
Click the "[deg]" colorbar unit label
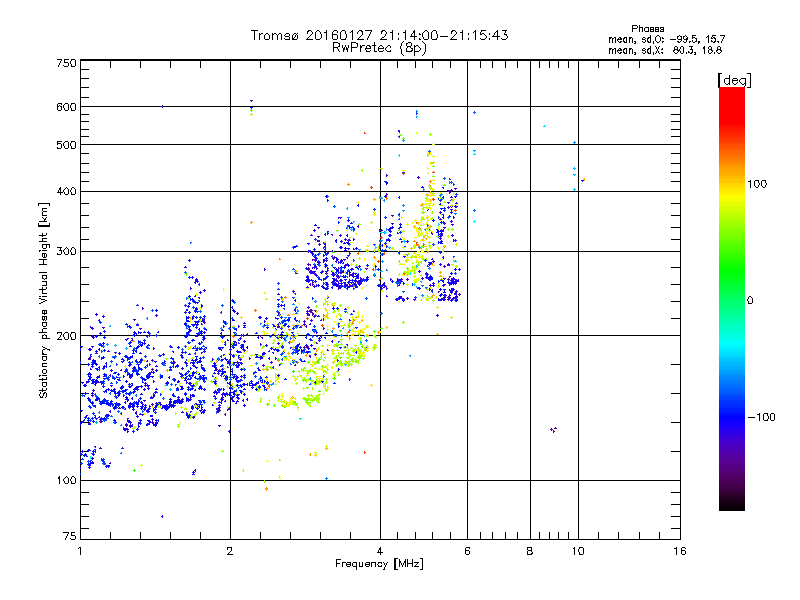click(734, 80)
